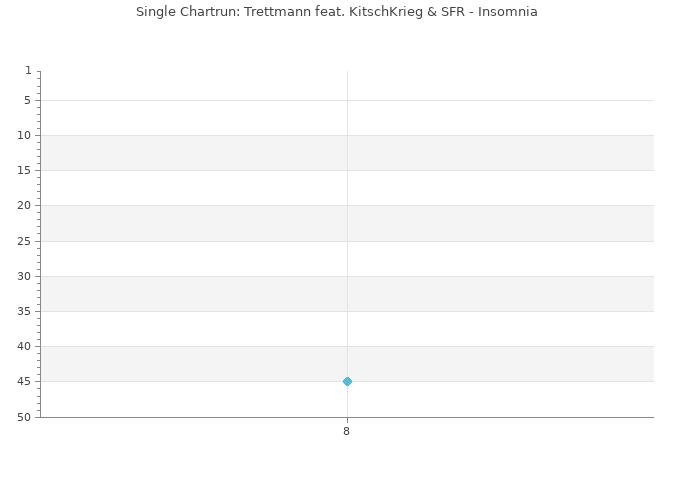Click the y-axis label 10

tap(24, 136)
